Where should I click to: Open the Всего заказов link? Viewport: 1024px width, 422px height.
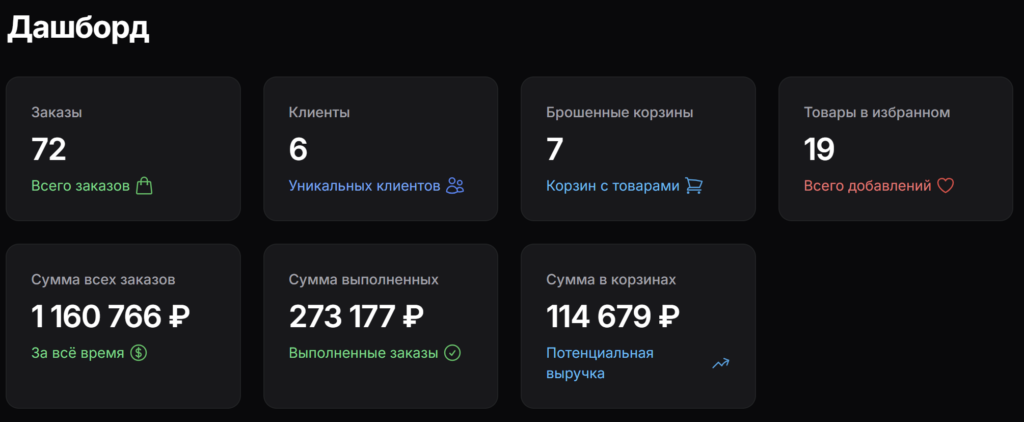[x=80, y=186]
